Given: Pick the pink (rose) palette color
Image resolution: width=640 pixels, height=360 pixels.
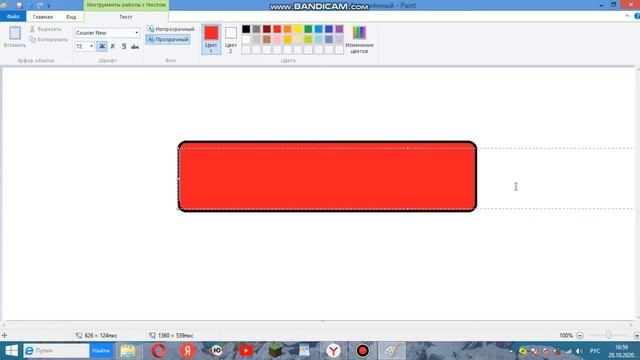Looking at the screenshot, I should (277, 40).
